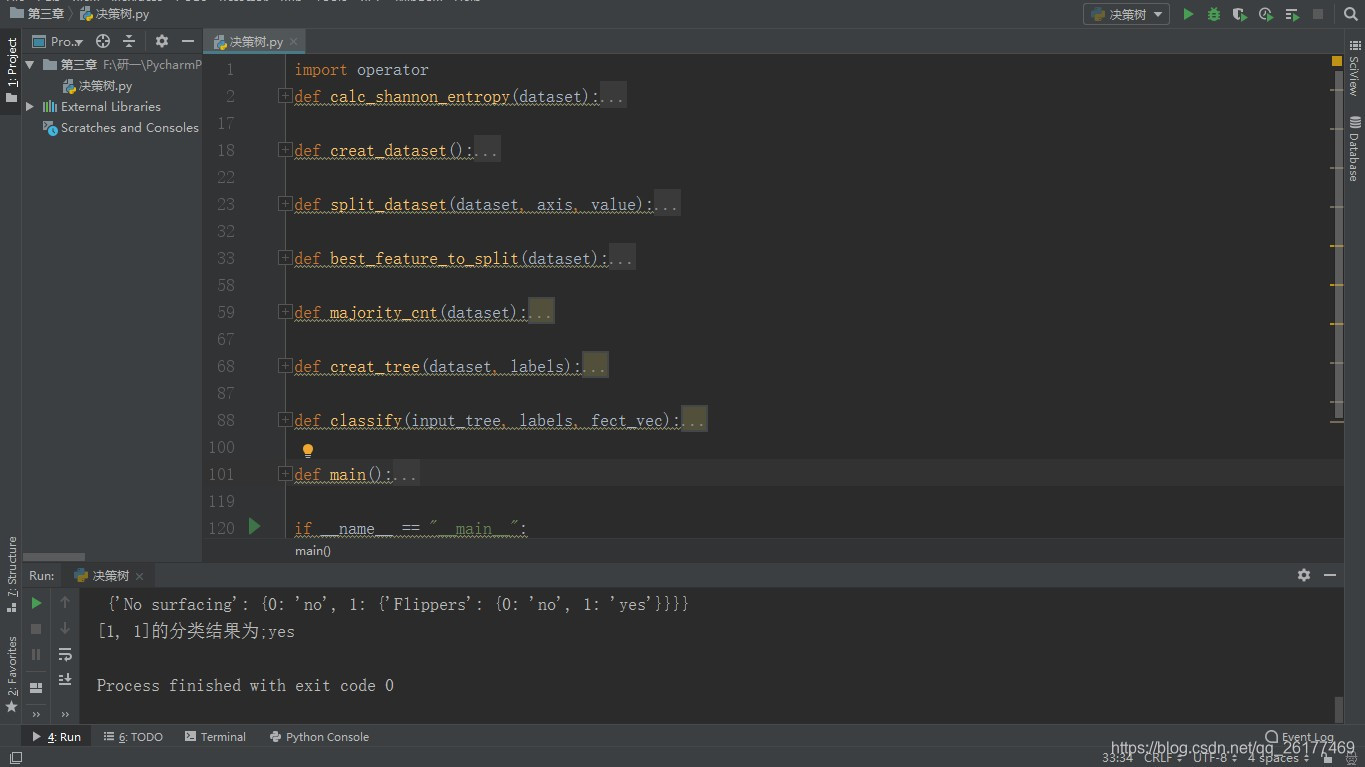Click CRLF line separator in status bar
The image size is (1365, 767).
(1161, 758)
